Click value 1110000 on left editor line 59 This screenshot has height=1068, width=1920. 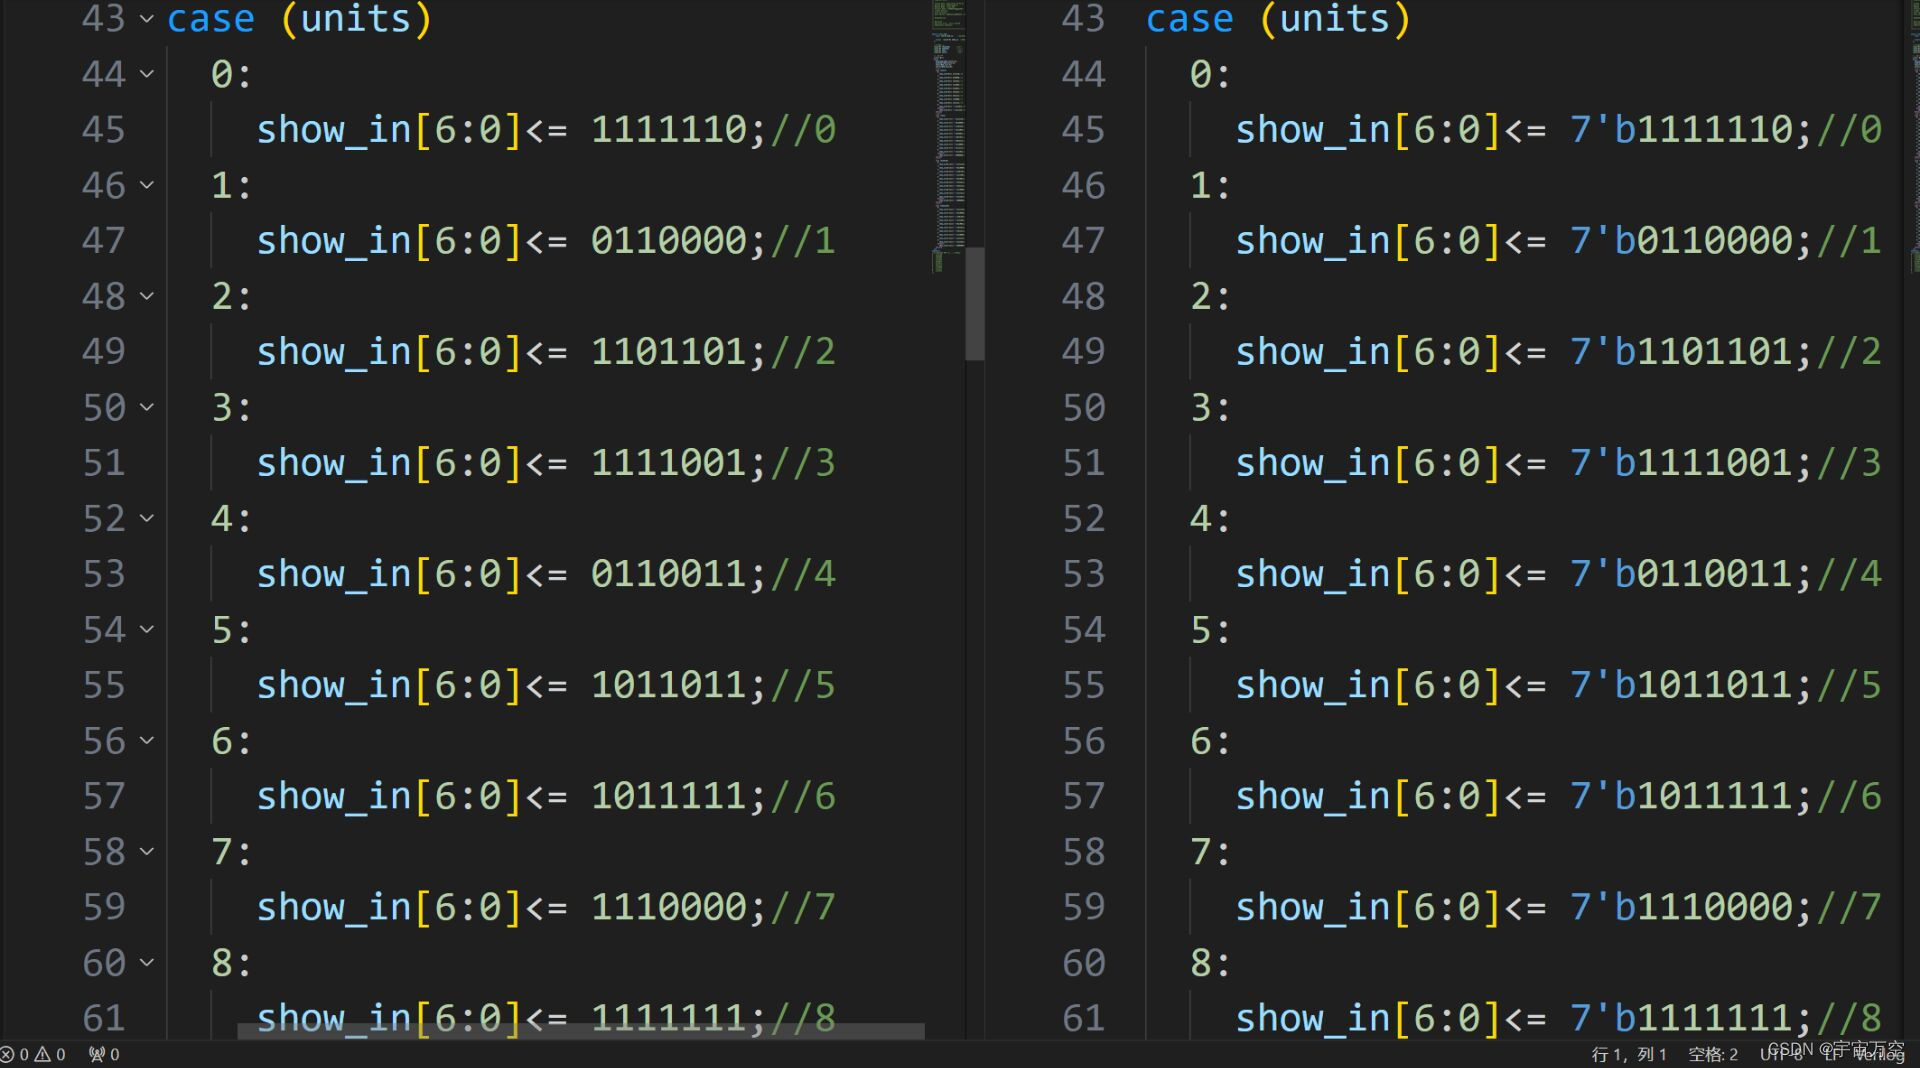(668, 906)
